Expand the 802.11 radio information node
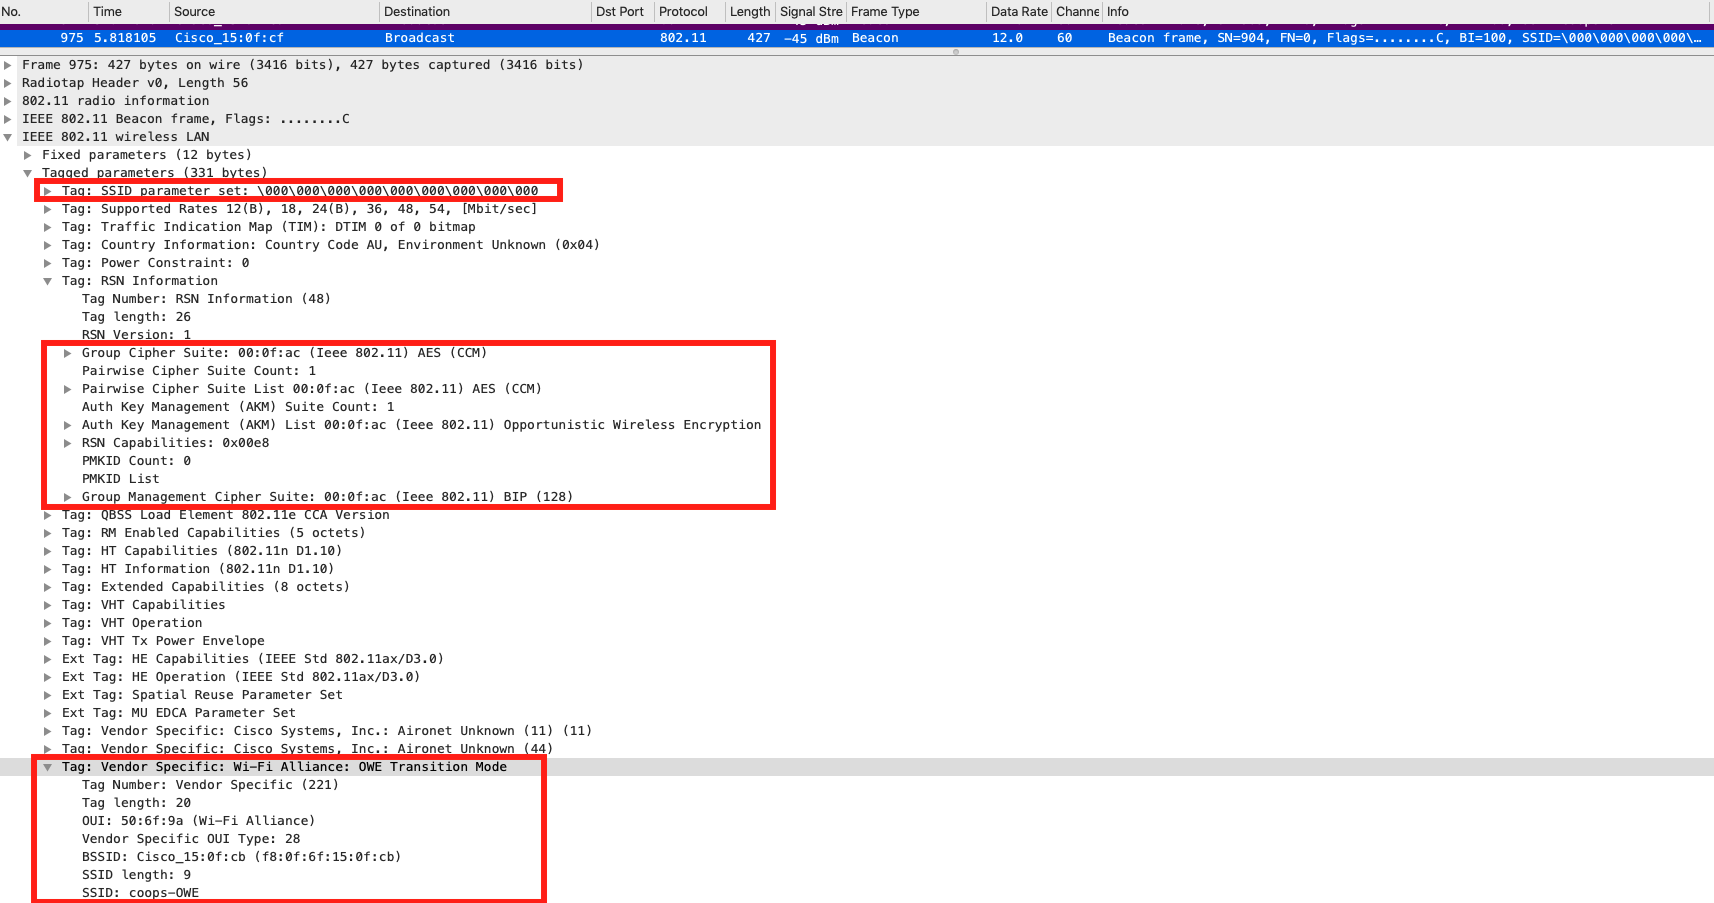 (x=10, y=100)
